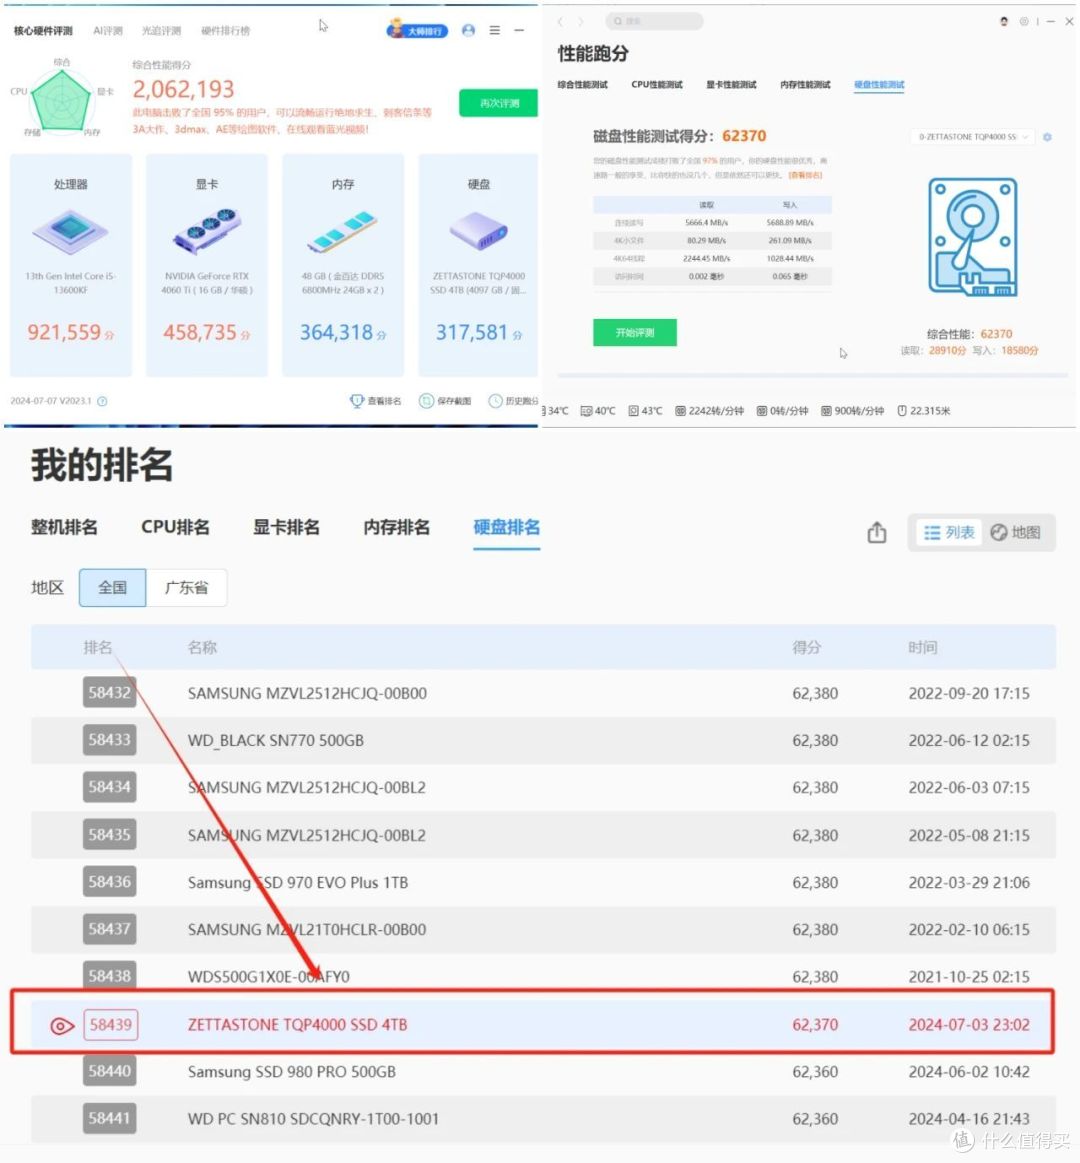Image resolution: width=1080 pixels, height=1163 pixels.
Task: Click the 2242转/分钟 fan speed icon
Action: 680,411
